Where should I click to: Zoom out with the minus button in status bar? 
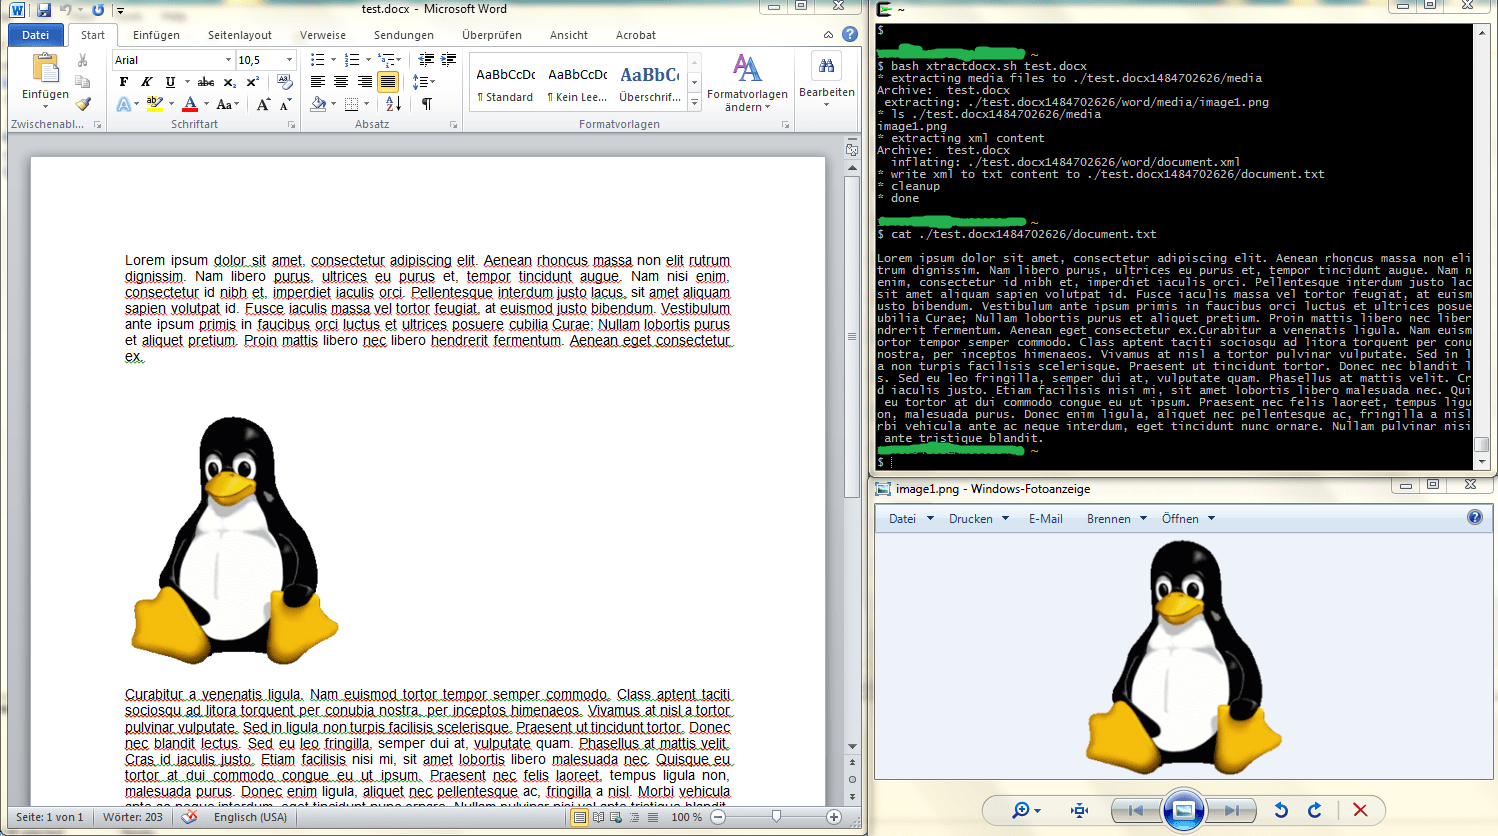coord(718,817)
